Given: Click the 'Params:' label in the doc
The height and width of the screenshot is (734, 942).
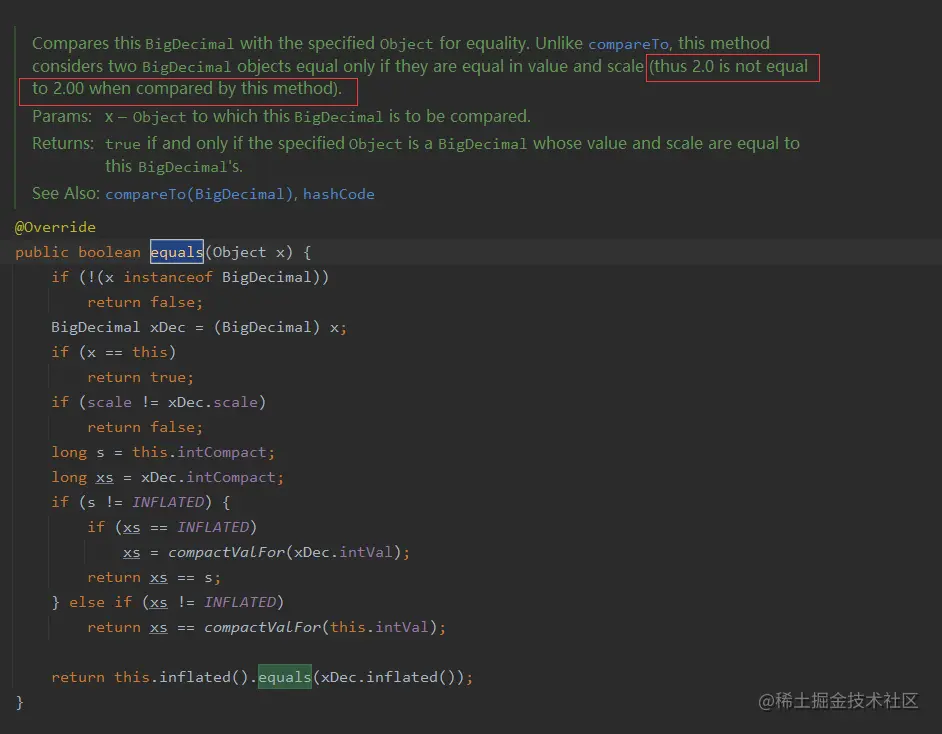Looking at the screenshot, I should tap(62, 116).
